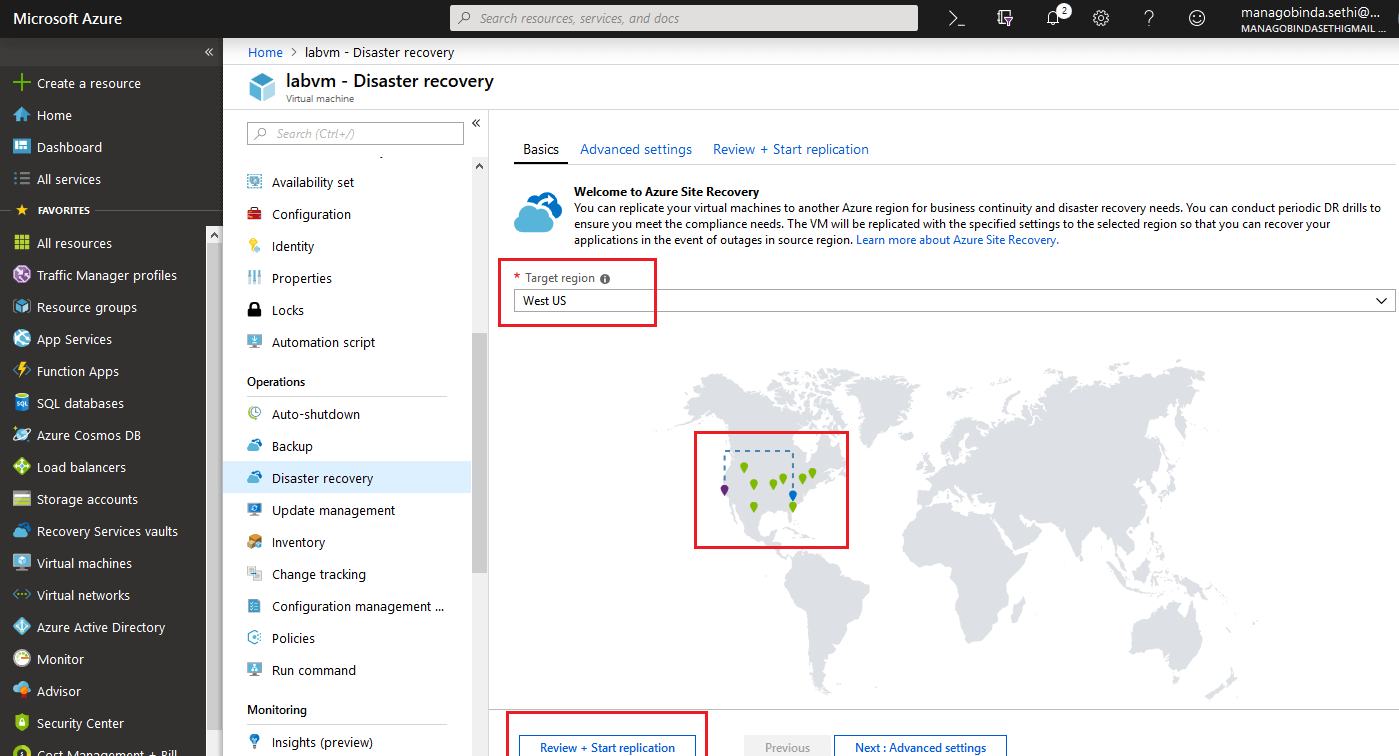The width and height of the screenshot is (1399, 756).
Task: Open Configuration menu item
Action: (311, 214)
